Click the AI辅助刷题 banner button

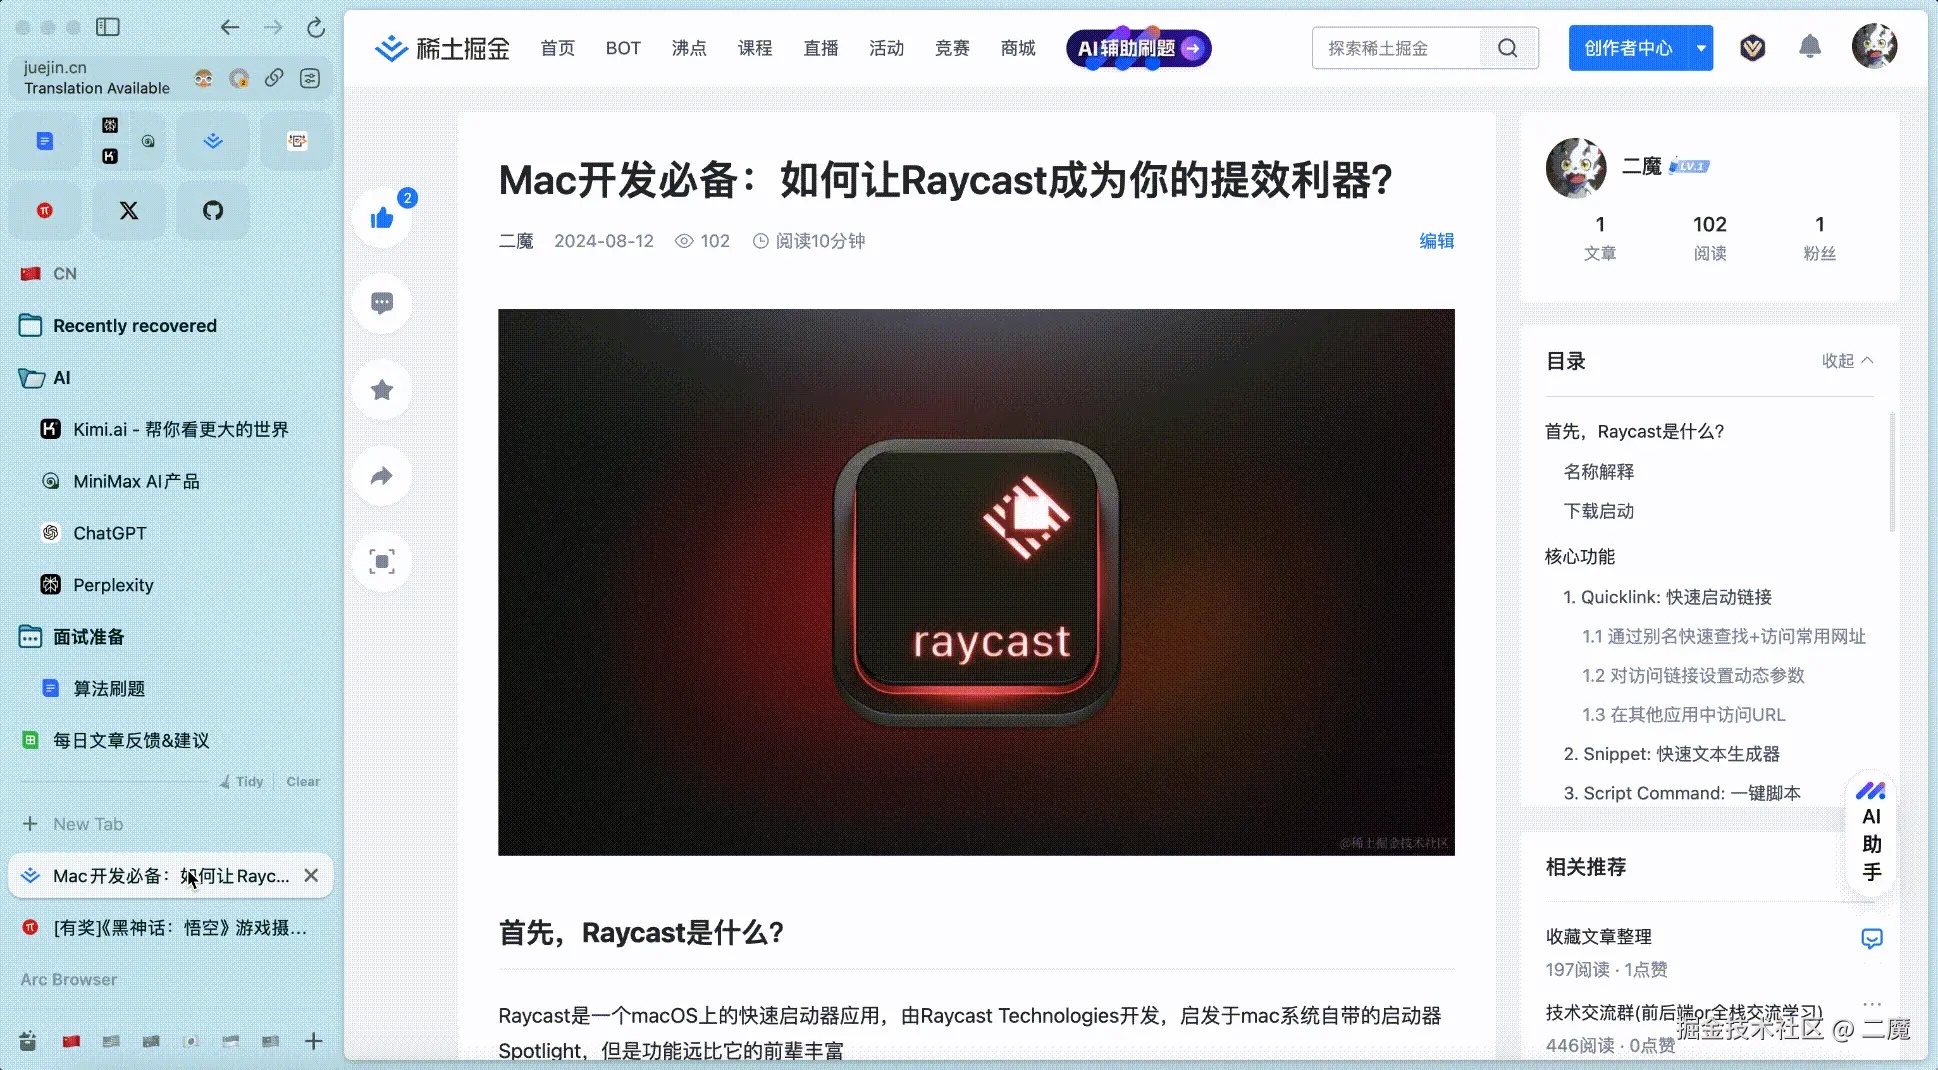1139,48
